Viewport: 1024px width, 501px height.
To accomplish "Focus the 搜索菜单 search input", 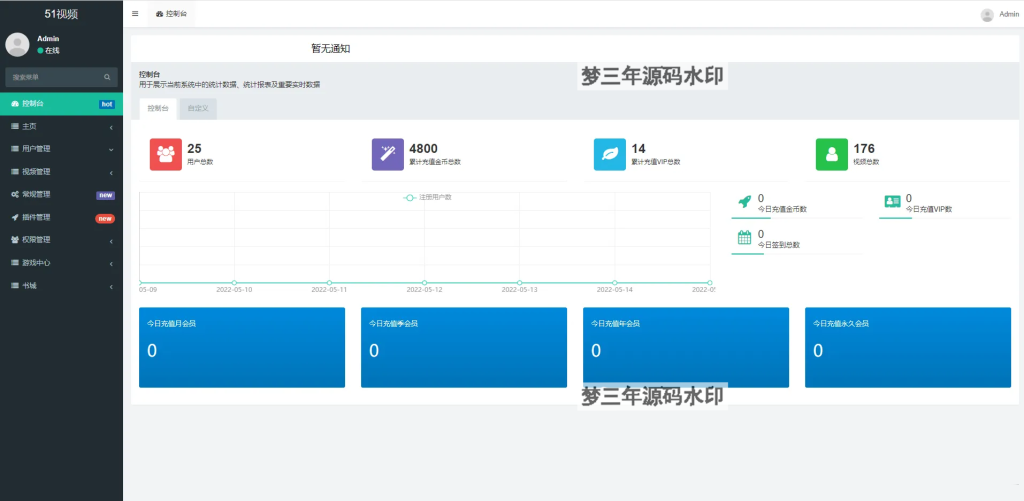I will (x=61, y=77).
